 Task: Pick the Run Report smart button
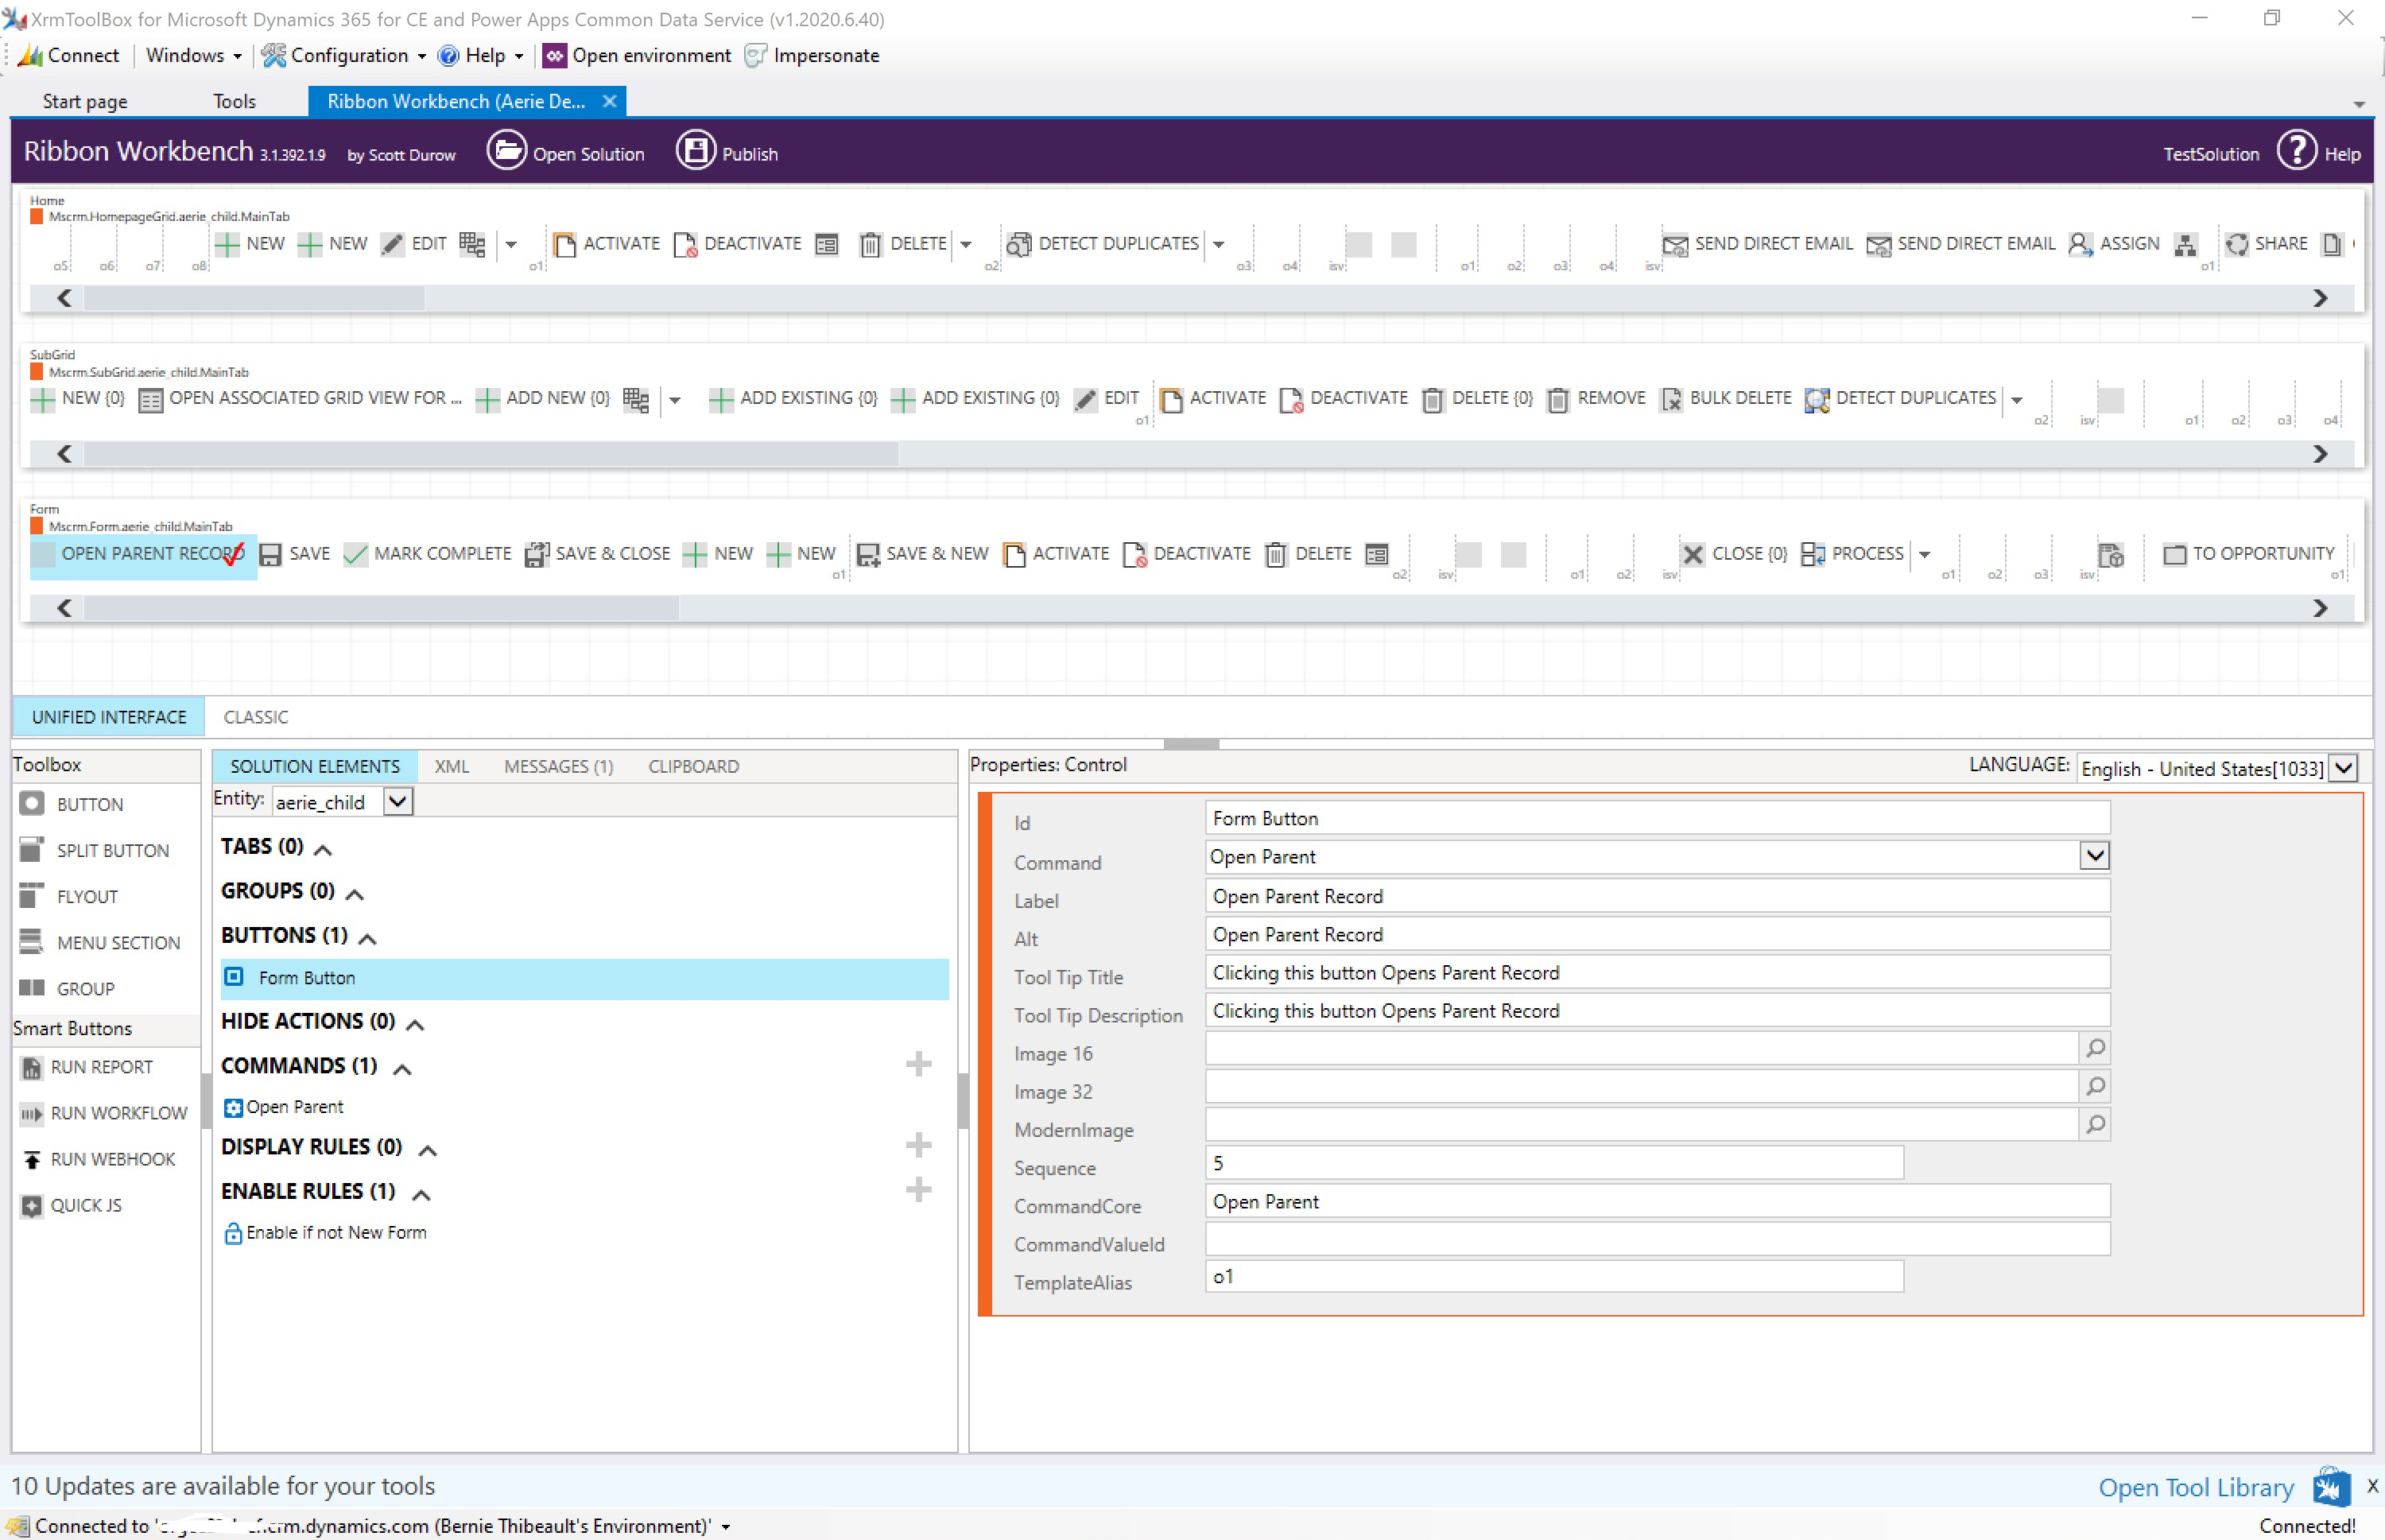pos(86,1067)
